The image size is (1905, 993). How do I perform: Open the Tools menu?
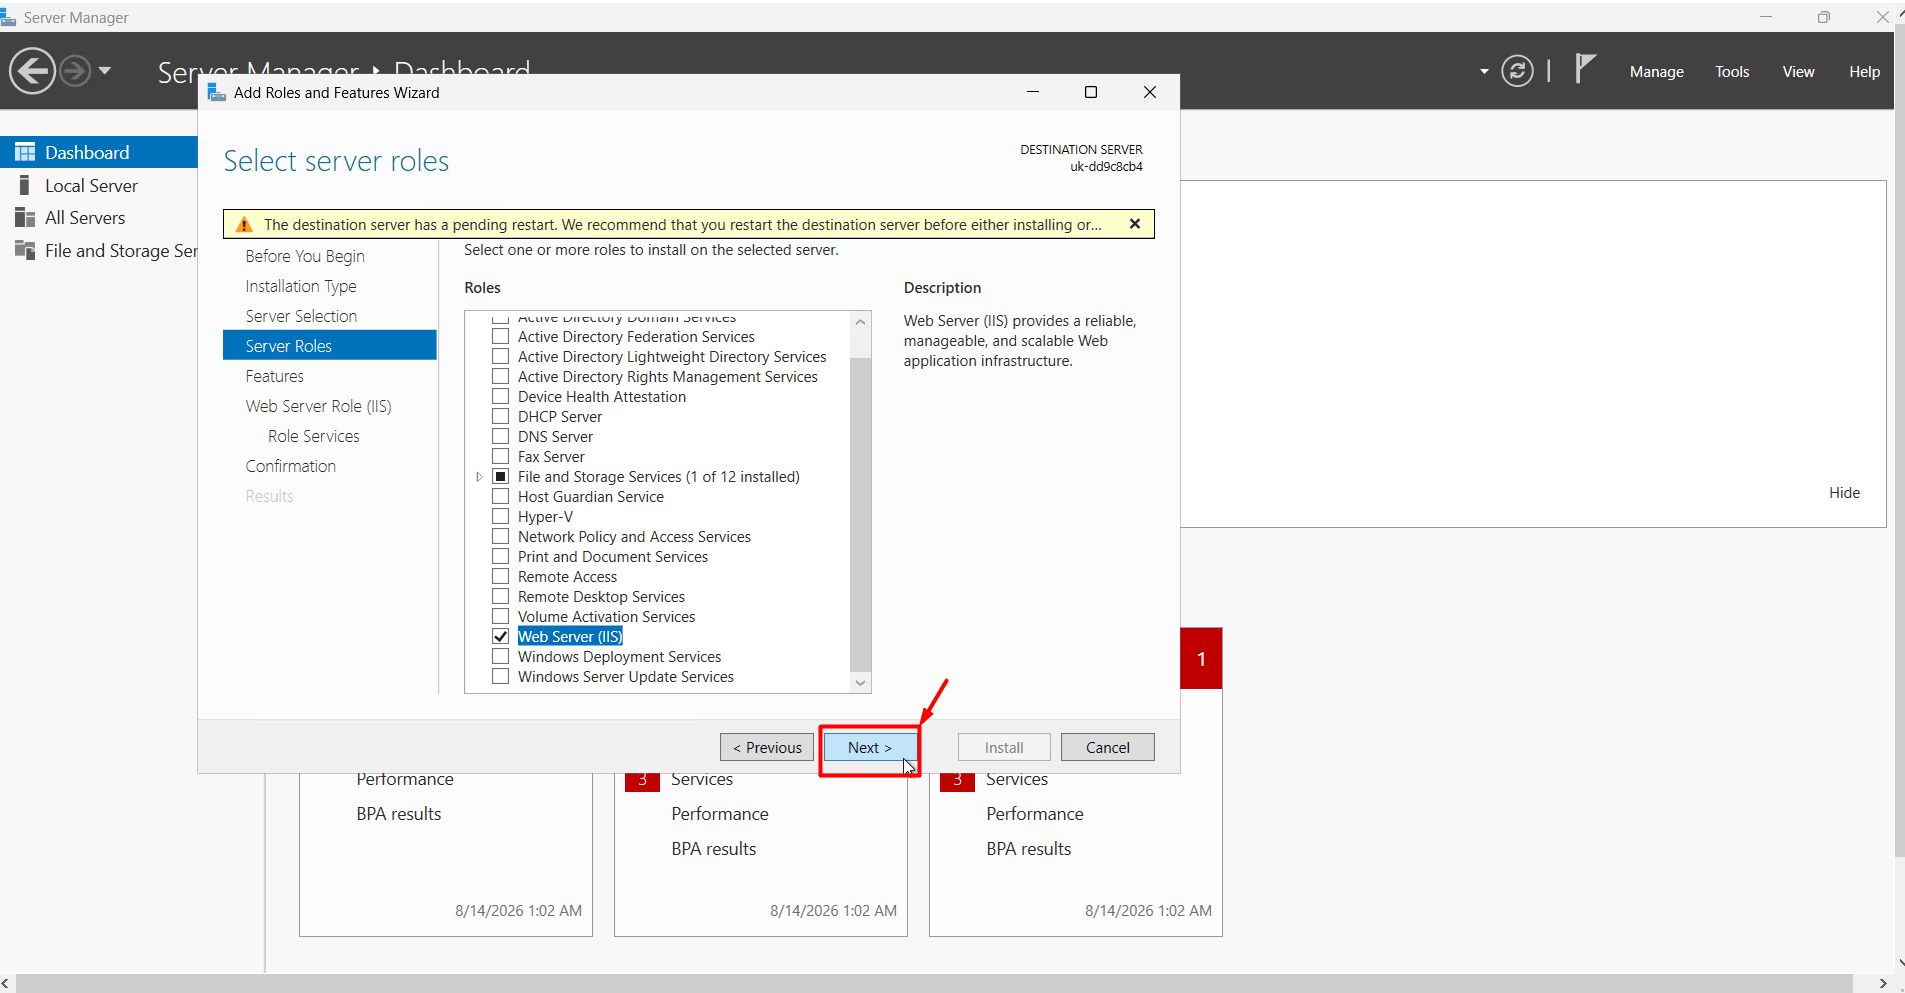click(1732, 72)
